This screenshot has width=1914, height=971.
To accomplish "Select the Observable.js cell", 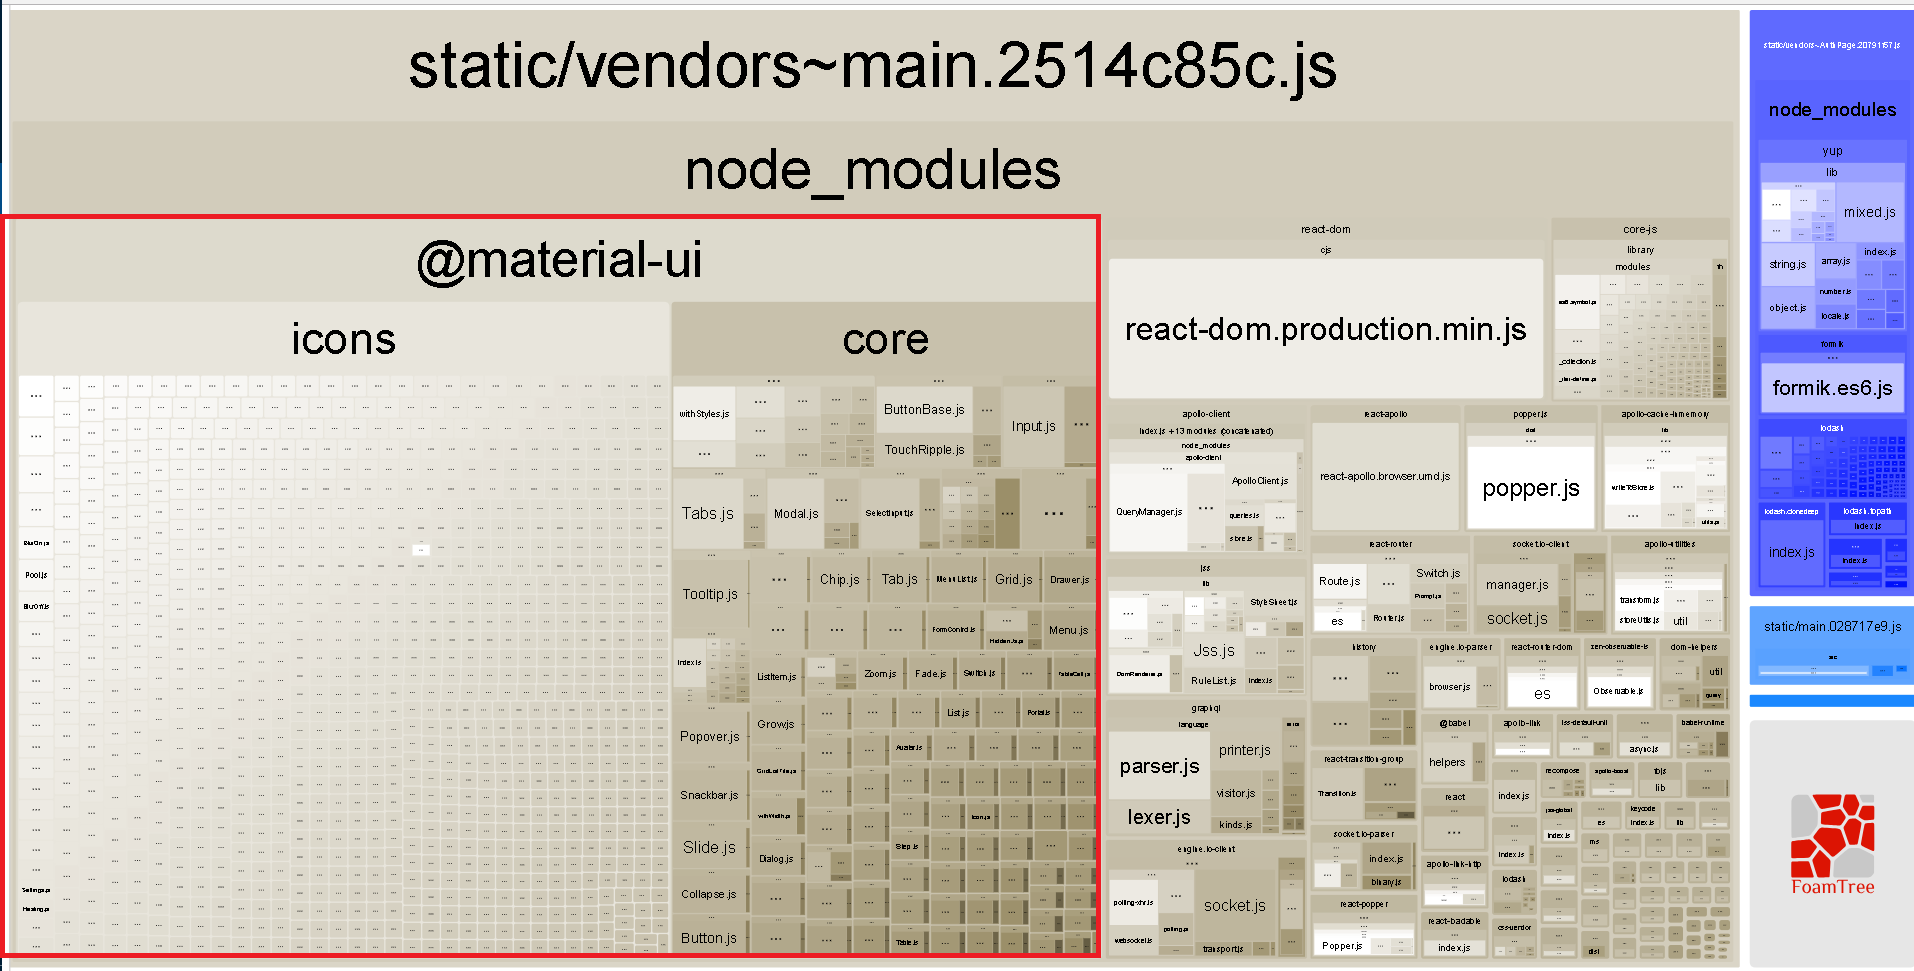I will [1618, 691].
